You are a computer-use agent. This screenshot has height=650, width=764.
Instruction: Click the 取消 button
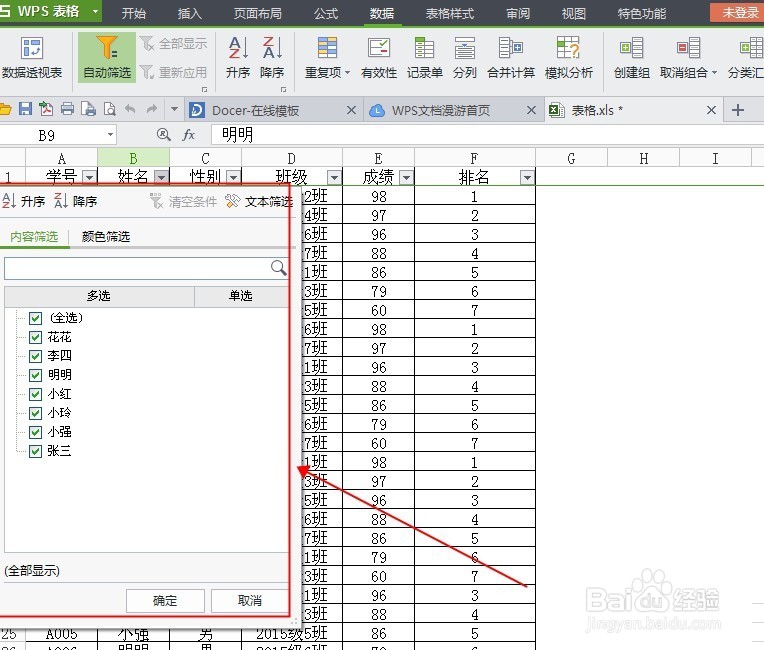coord(249,601)
